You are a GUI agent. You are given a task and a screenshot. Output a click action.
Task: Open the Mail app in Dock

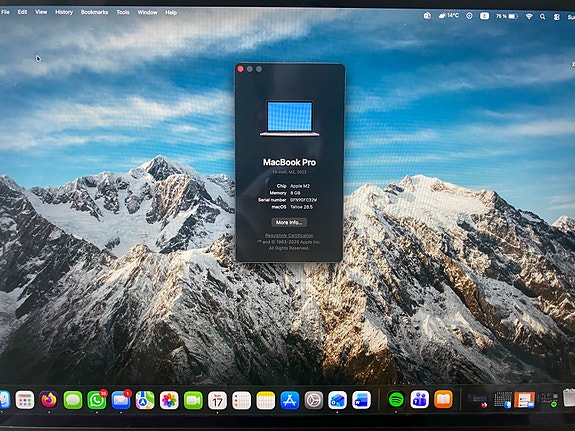click(x=121, y=400)
